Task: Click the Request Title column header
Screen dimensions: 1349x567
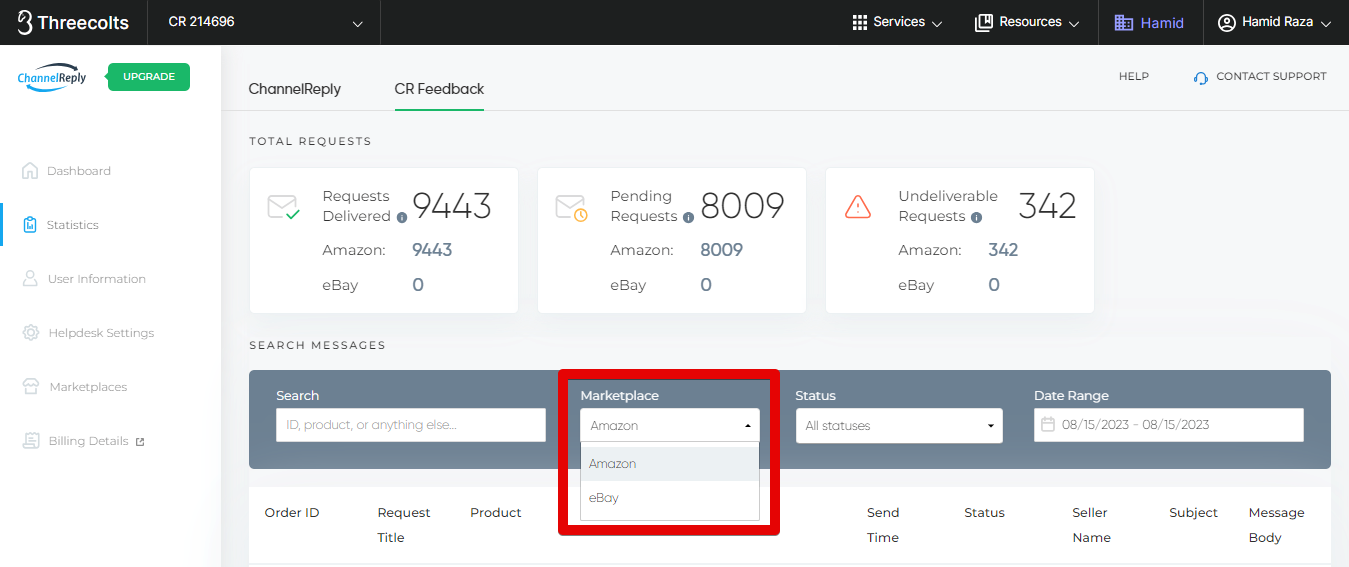Action: coord(404,525)
